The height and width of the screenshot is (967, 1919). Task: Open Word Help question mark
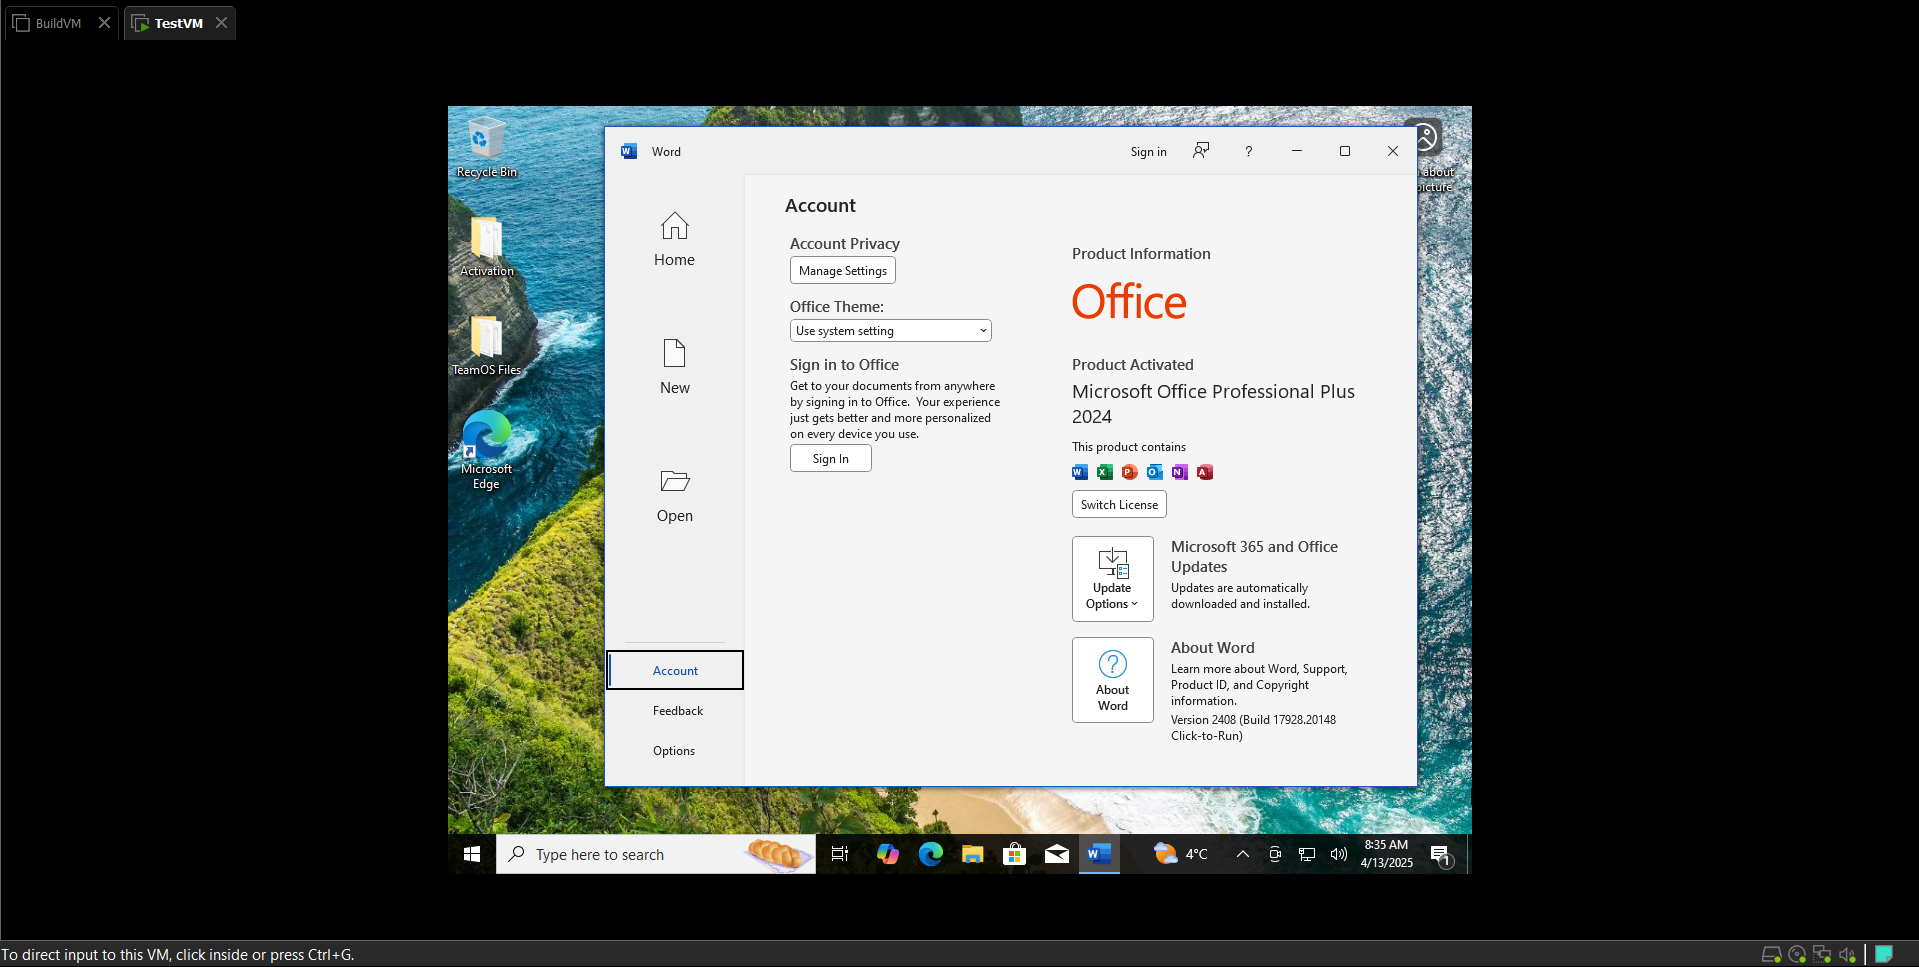coord(1248,151)
